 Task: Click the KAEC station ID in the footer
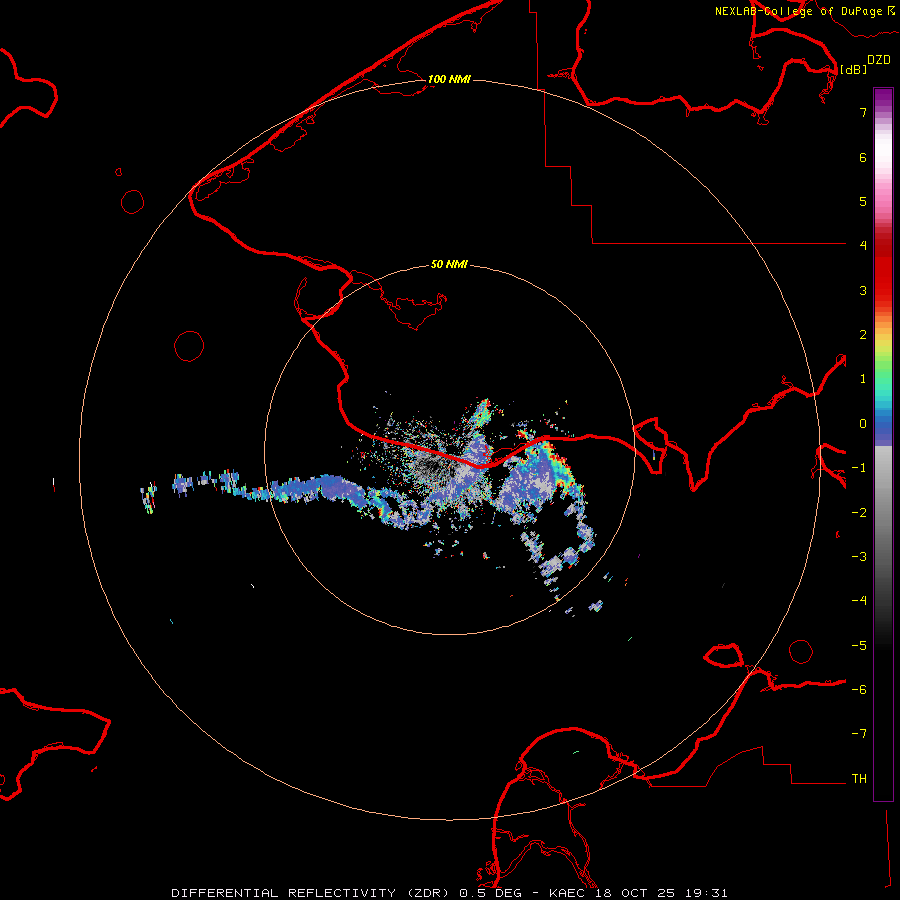569,893
